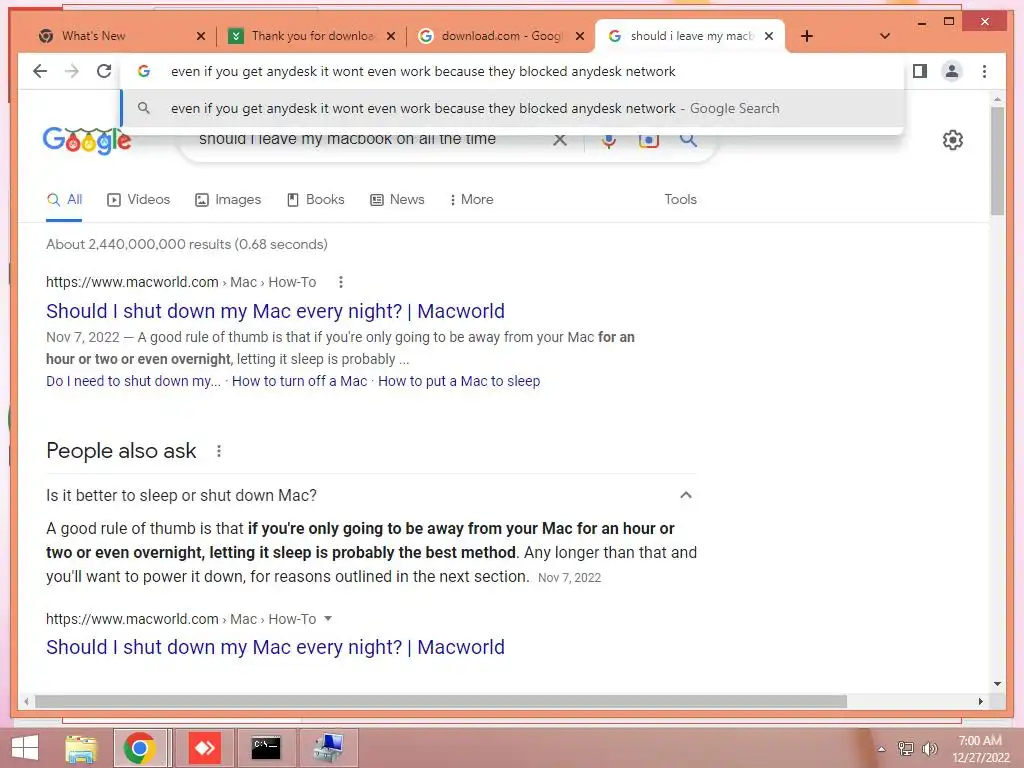The width and height of the screenshot is (1024, 768).
Task: Toggle Chrome's side panel
Action: [x=920, y=71]
